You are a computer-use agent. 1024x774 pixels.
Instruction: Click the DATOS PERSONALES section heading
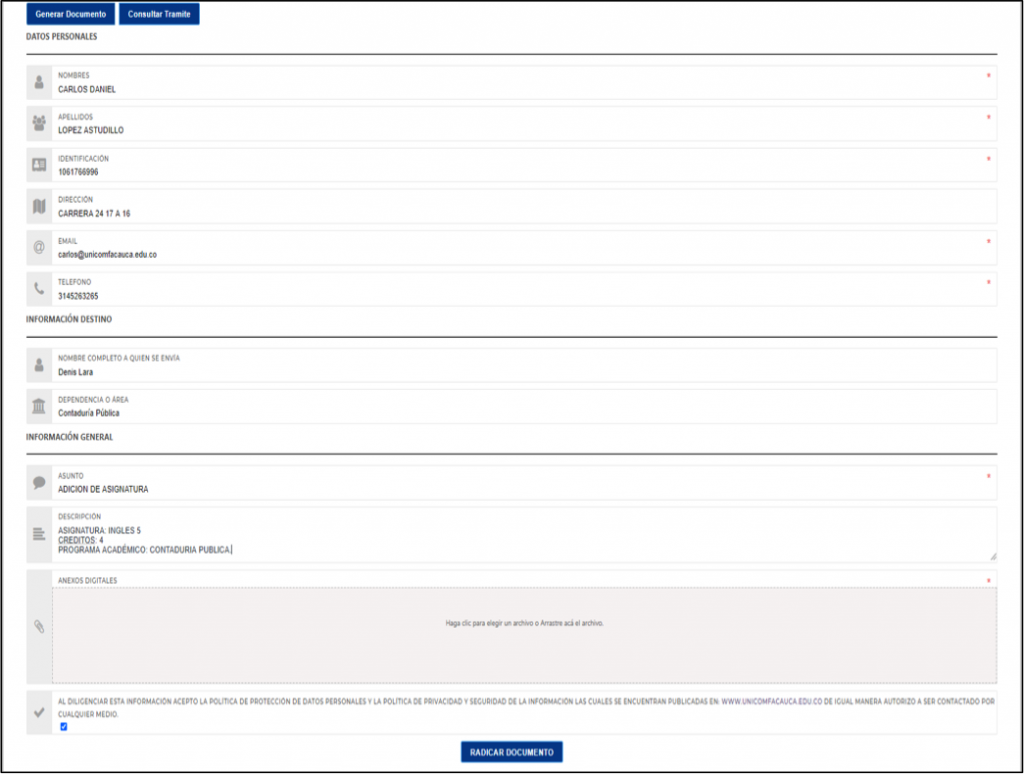coord(61,37)
